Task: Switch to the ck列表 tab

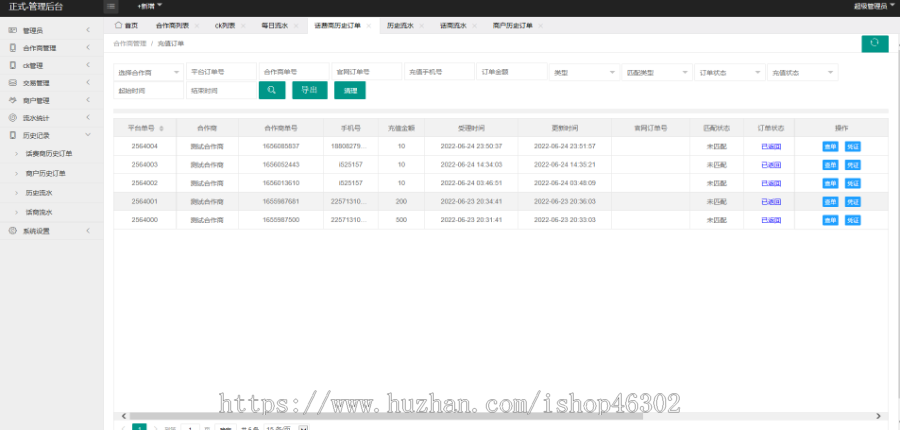Action: coord(225,26)
